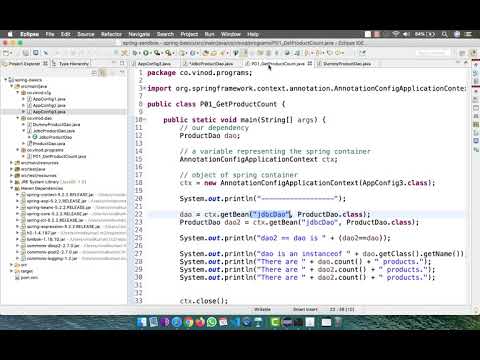The image size is (480, 360).
Task: Open the Project menu
Action: click(189, 34)
